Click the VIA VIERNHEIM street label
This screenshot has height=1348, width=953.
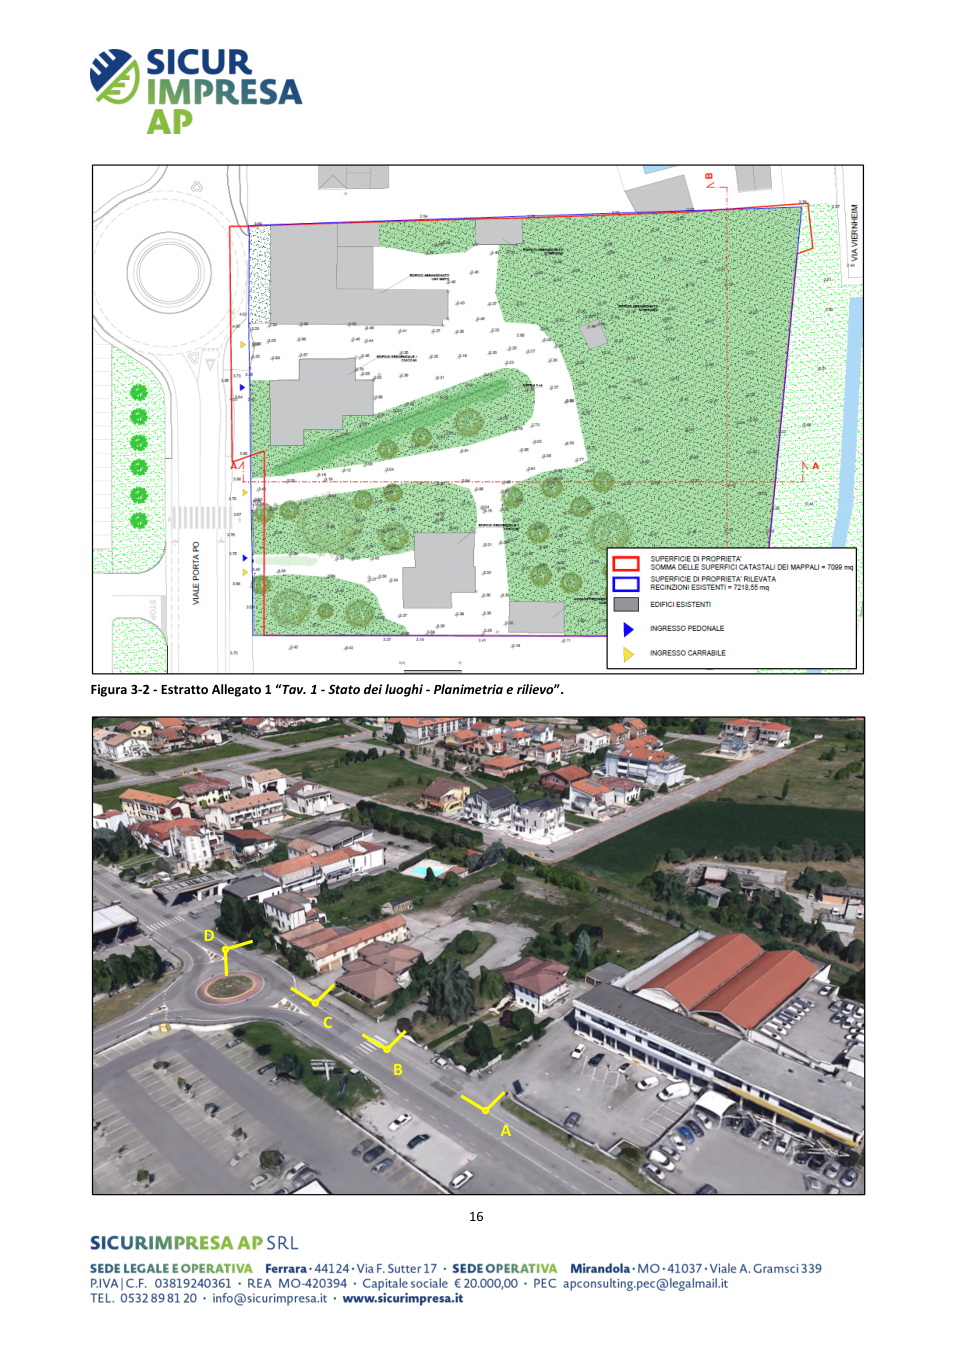(854, 233)
